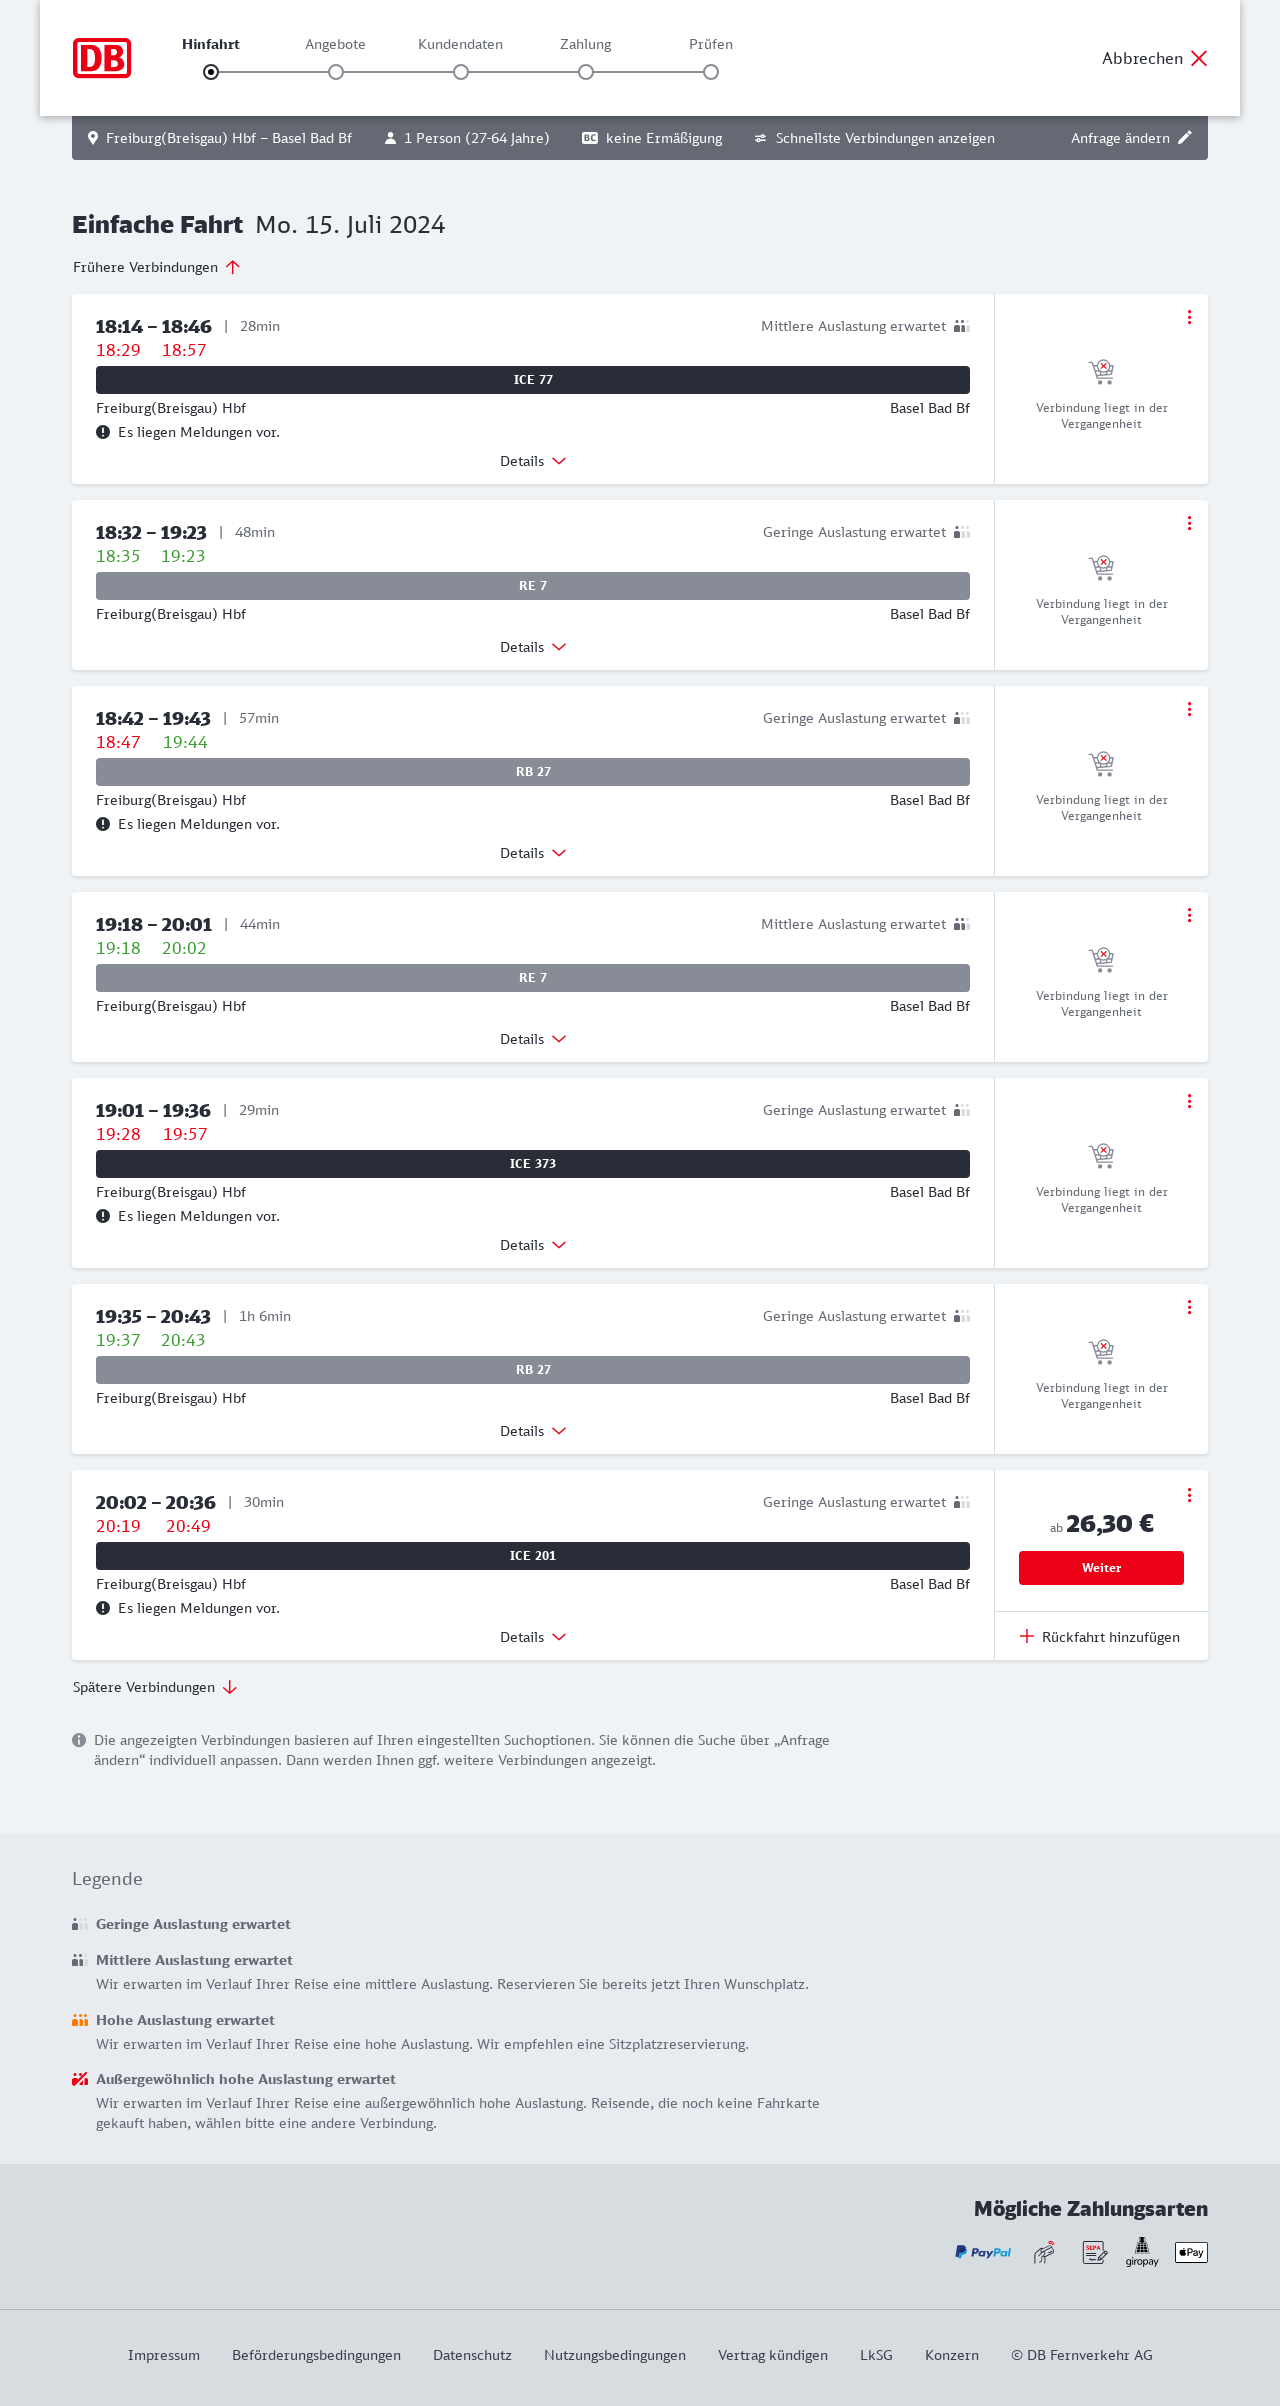Expand Details for the ICE 201 connection
The width and height of the screenshot is (1280, 2406).
point(533,1637)
